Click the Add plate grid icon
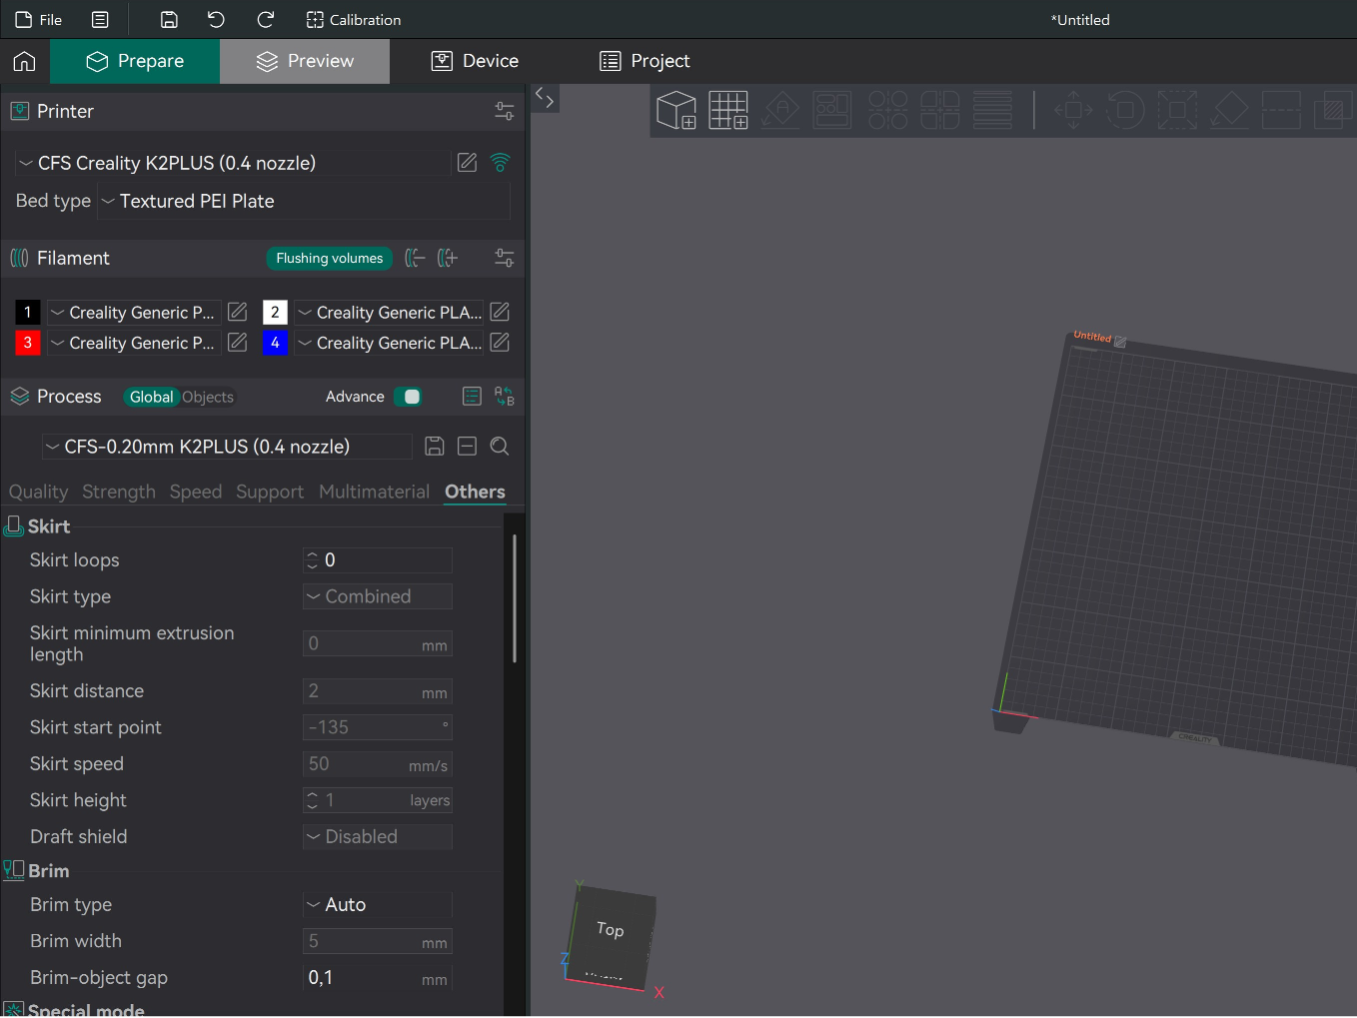 [x=729, y=110]
